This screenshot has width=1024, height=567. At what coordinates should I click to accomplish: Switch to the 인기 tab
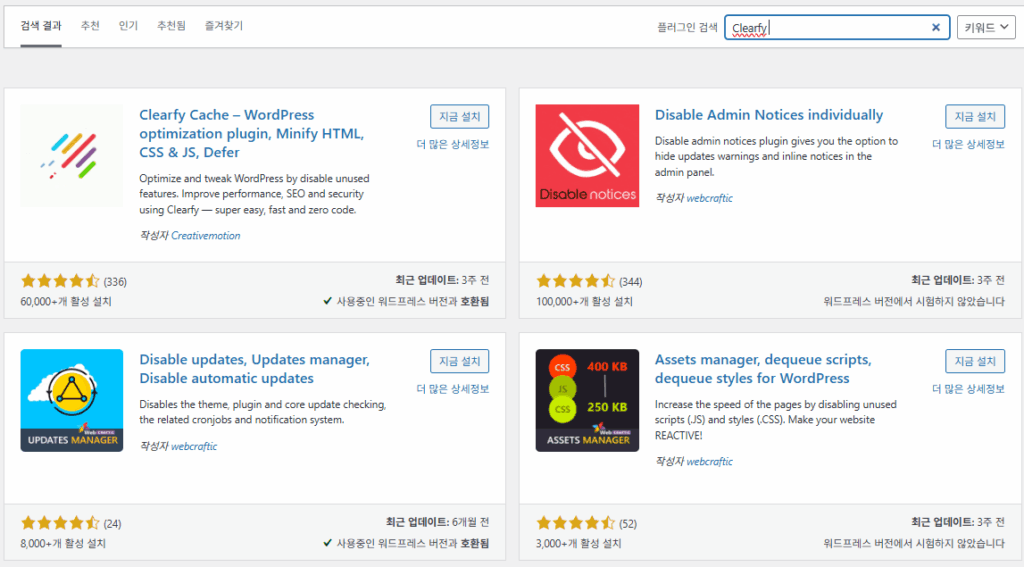click(128, 25)
